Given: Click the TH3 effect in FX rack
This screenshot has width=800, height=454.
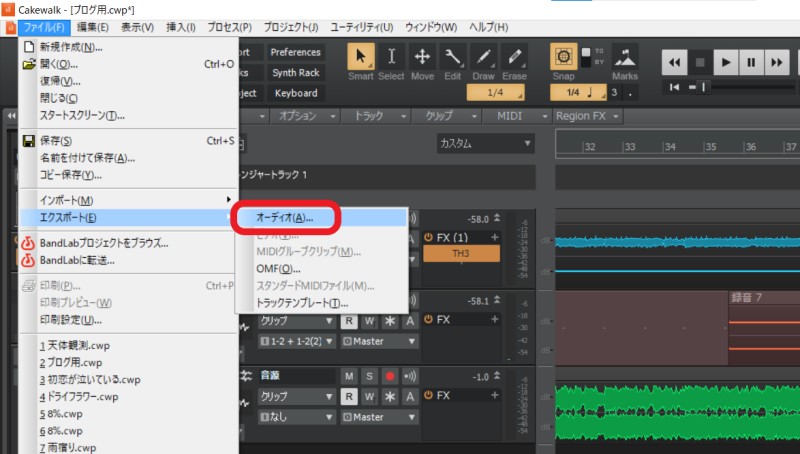Looking at the screenshot, I should [x=461, y=254].
